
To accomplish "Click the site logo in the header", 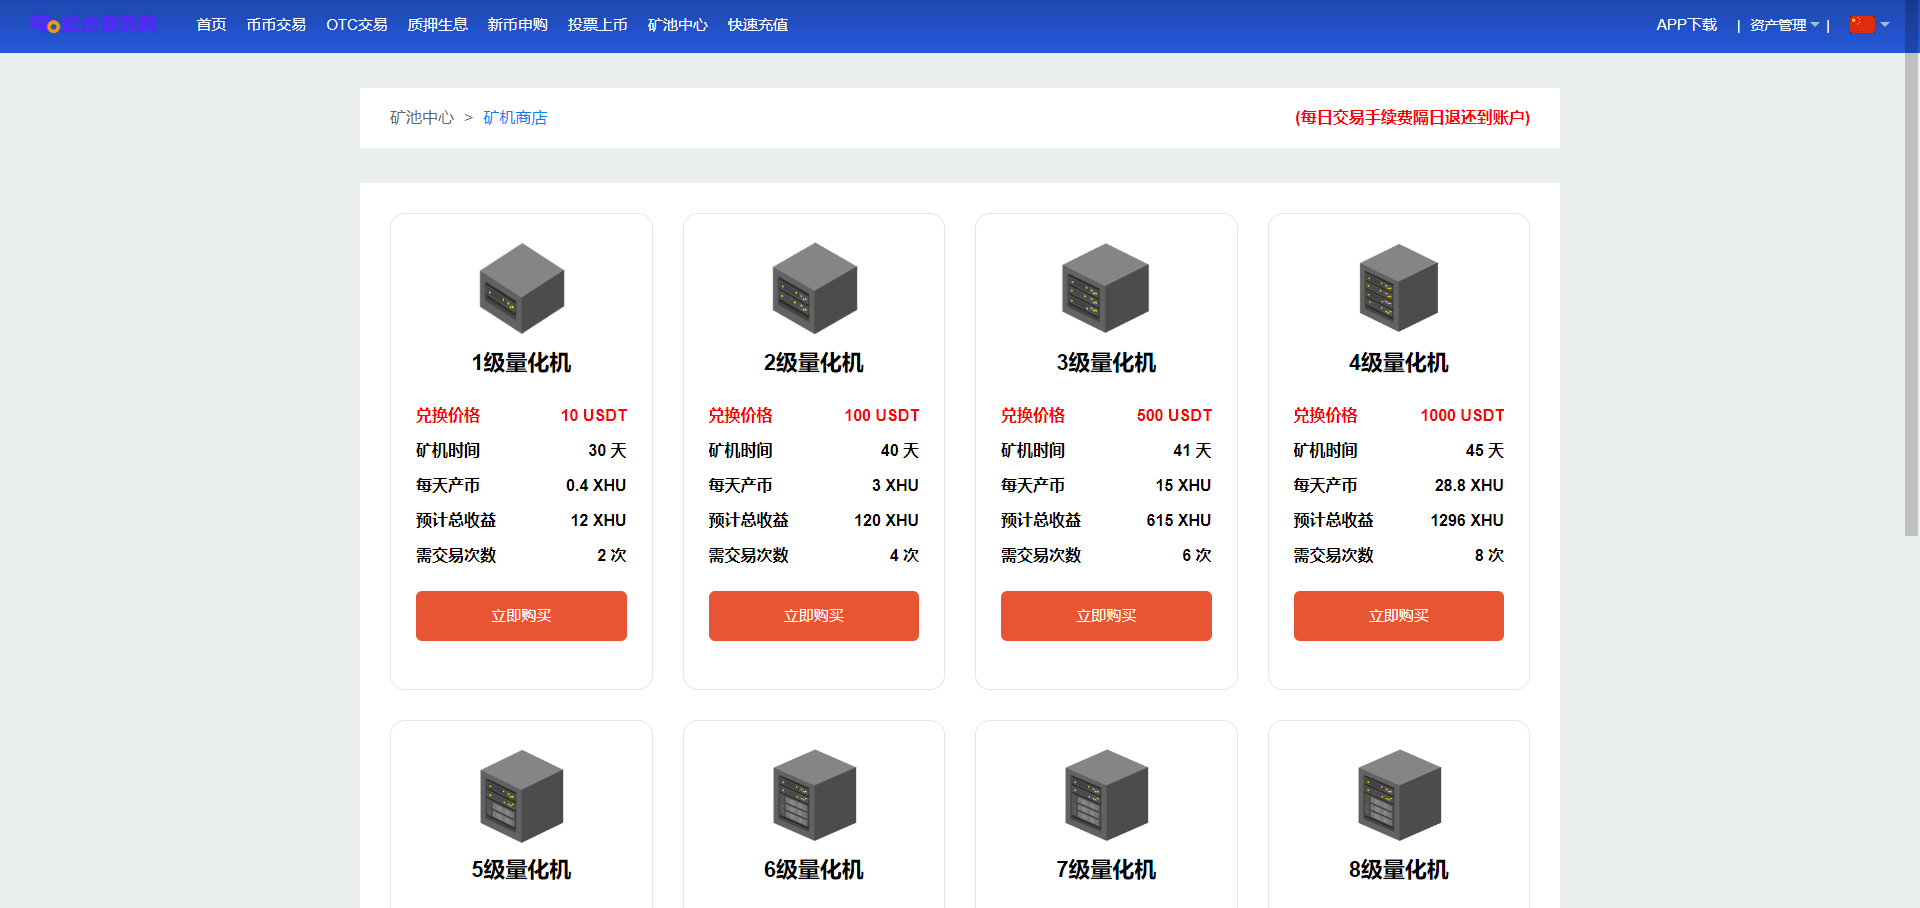I will [92, 25].
